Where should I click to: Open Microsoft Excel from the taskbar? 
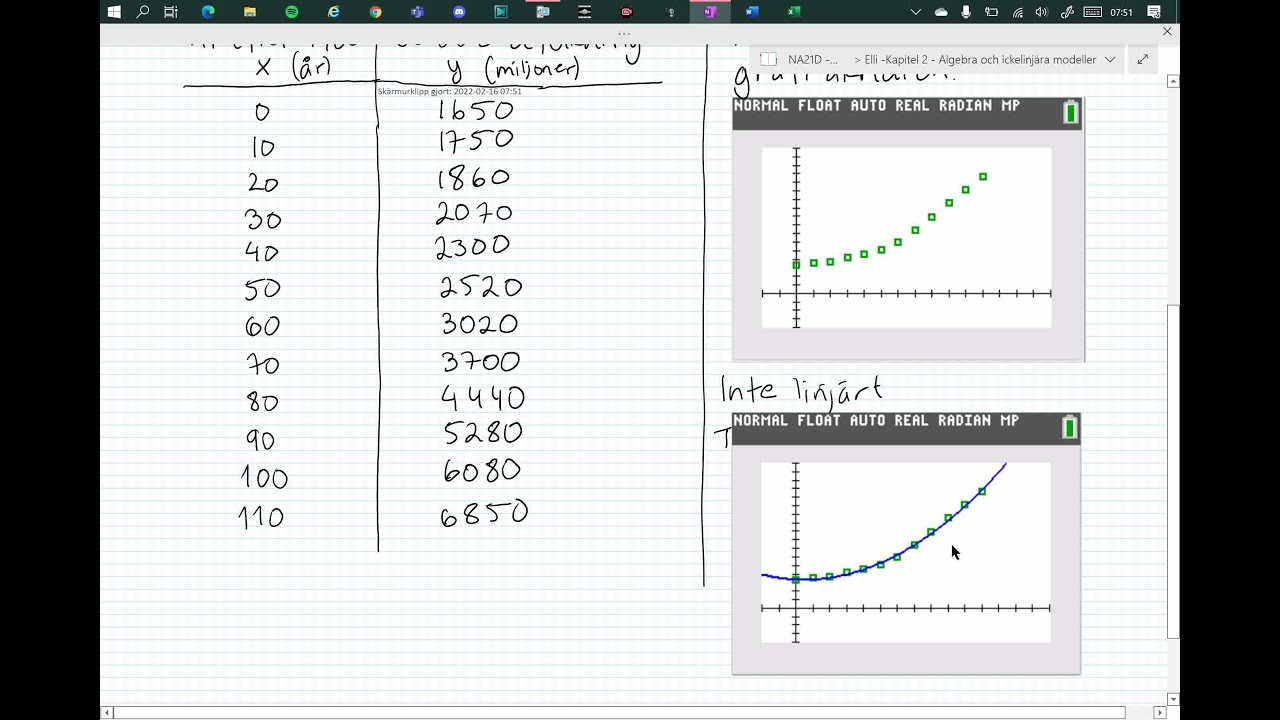794,12
